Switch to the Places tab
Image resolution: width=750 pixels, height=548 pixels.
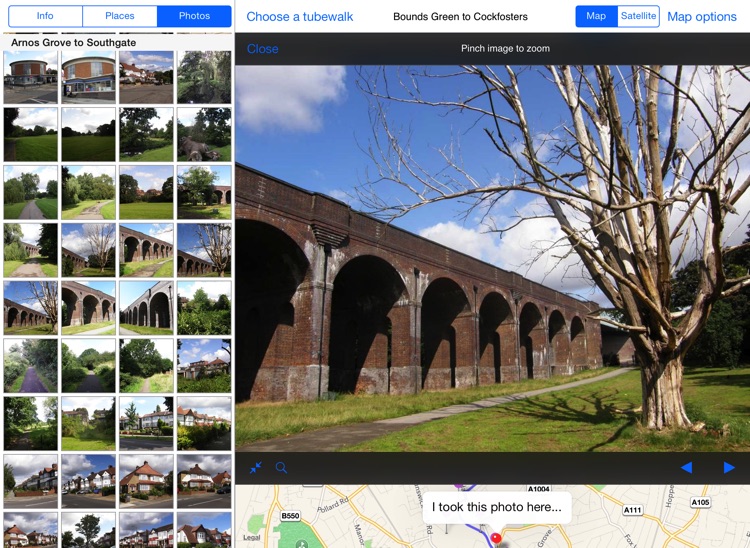click(x=120, y=16)
